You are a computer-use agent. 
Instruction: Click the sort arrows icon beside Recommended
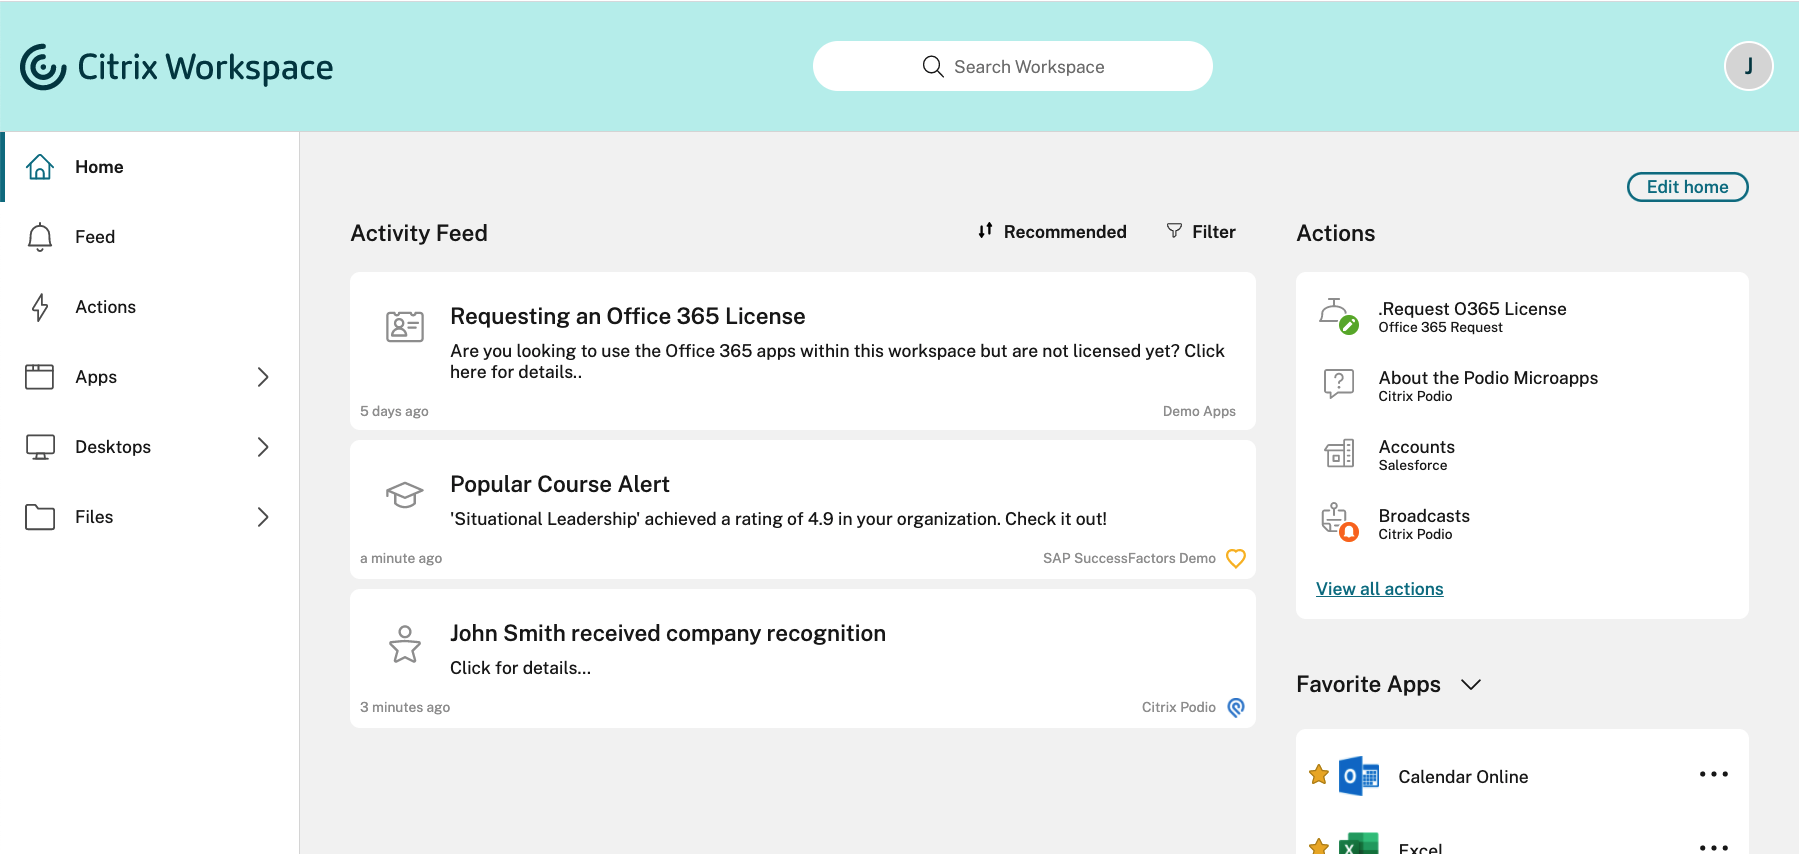tap(985, 231)
